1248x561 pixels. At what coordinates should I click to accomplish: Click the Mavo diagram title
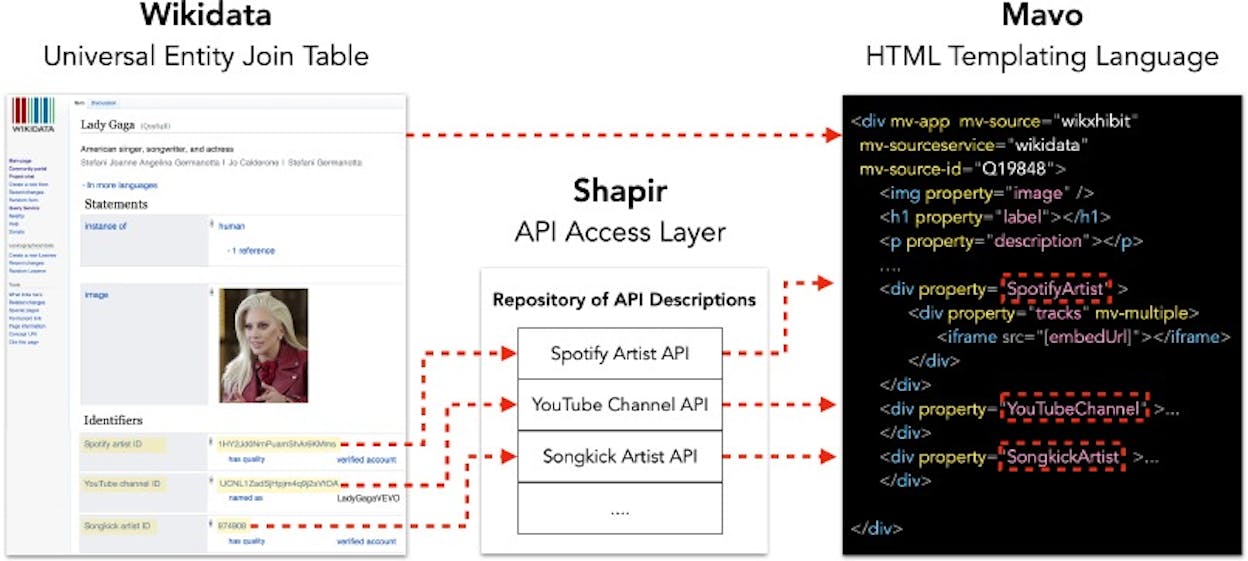[1041, 15]
